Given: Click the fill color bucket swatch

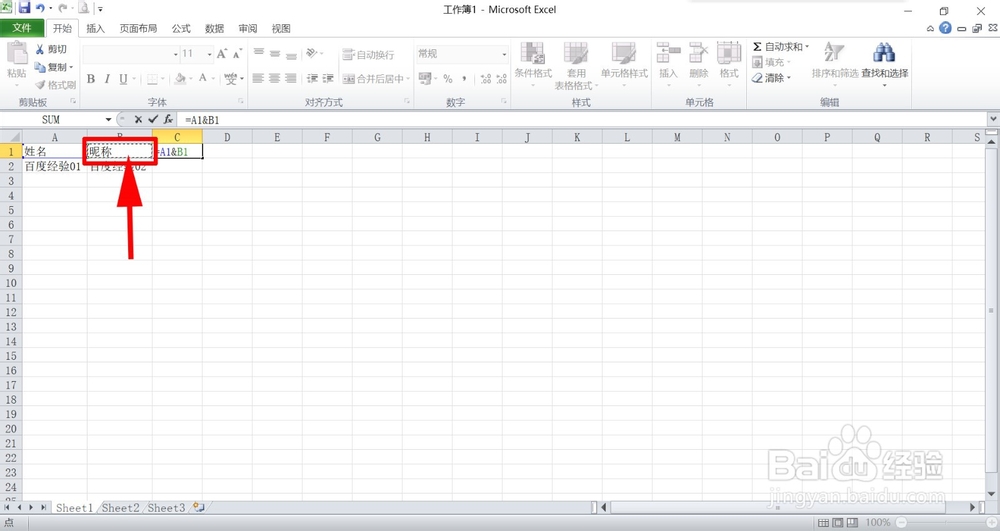Looking at the screenshot, I should (180, 78).
